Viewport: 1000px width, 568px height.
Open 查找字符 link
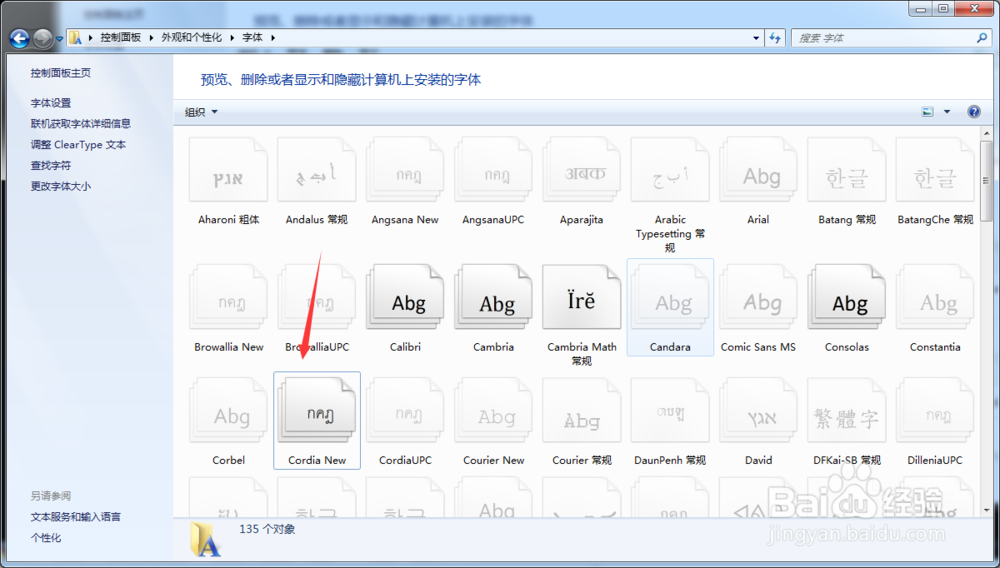[51, 166]
